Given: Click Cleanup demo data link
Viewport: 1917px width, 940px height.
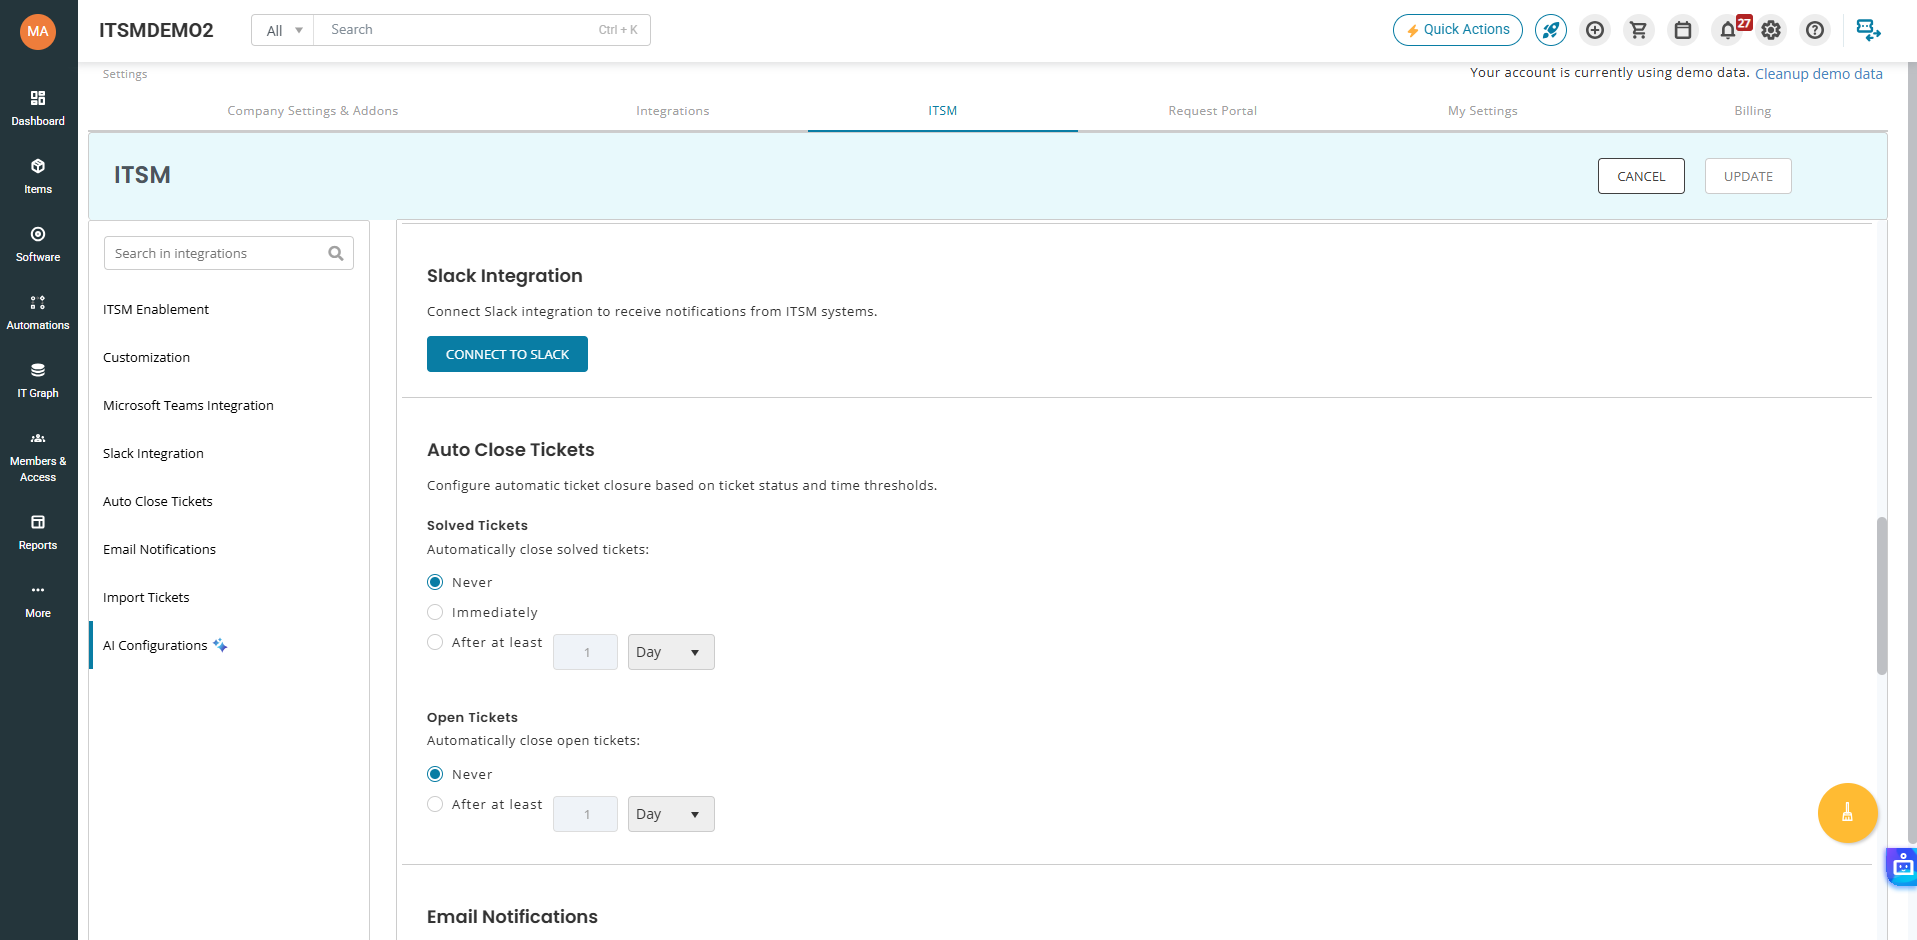Looking at the screenshot, I should tap(1819, 74).
